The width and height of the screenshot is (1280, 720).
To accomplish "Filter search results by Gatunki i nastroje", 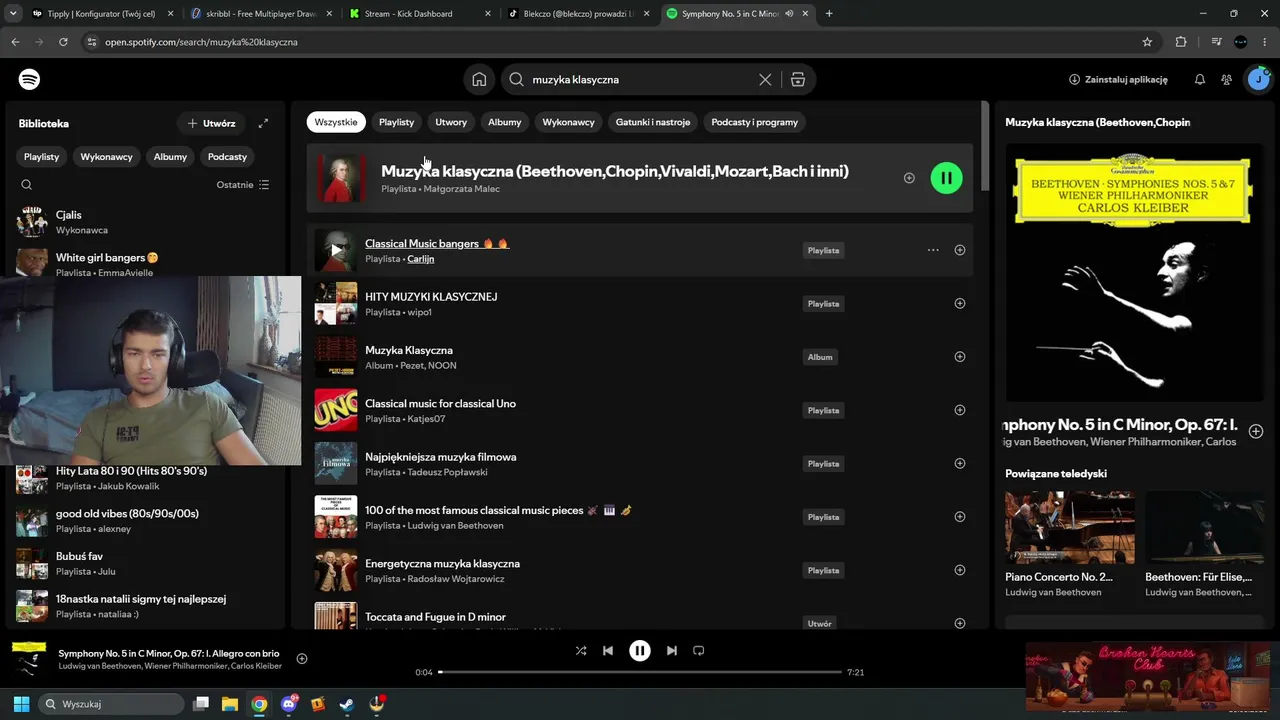I will 653,122.
